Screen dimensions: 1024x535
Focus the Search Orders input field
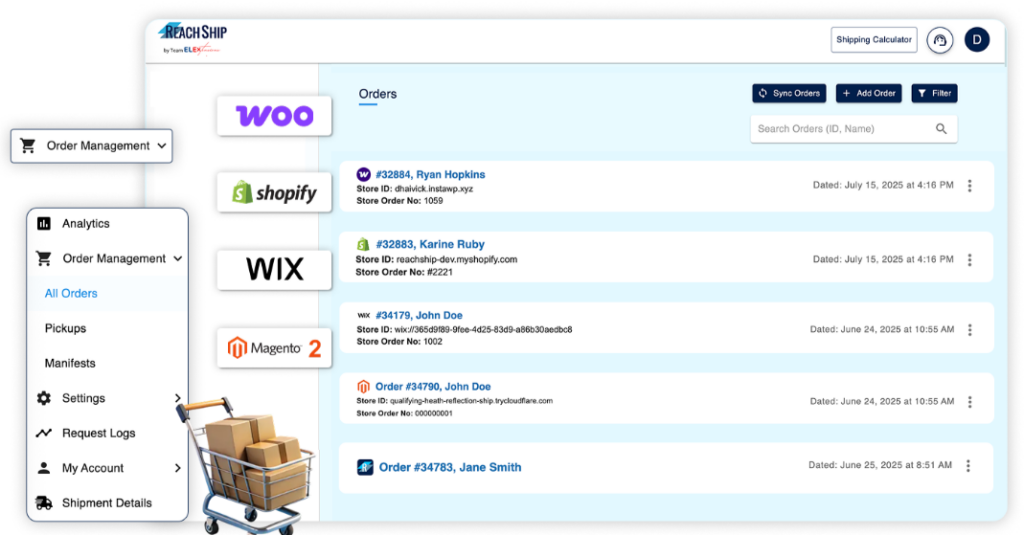854,129
